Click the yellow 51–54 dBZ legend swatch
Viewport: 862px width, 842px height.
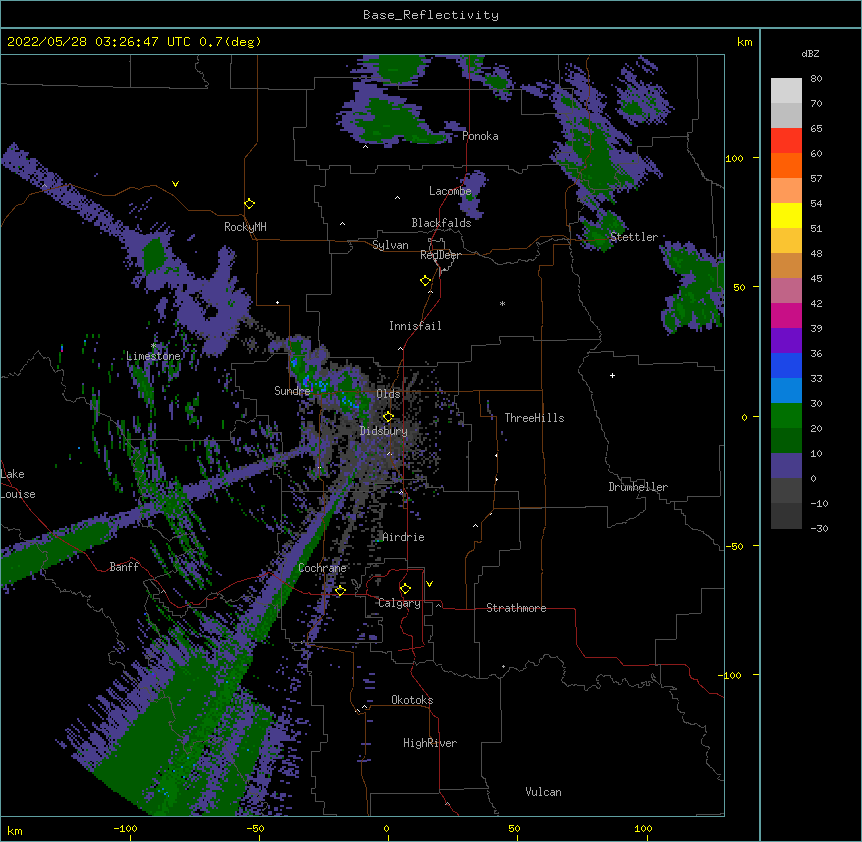click(786, 215)
